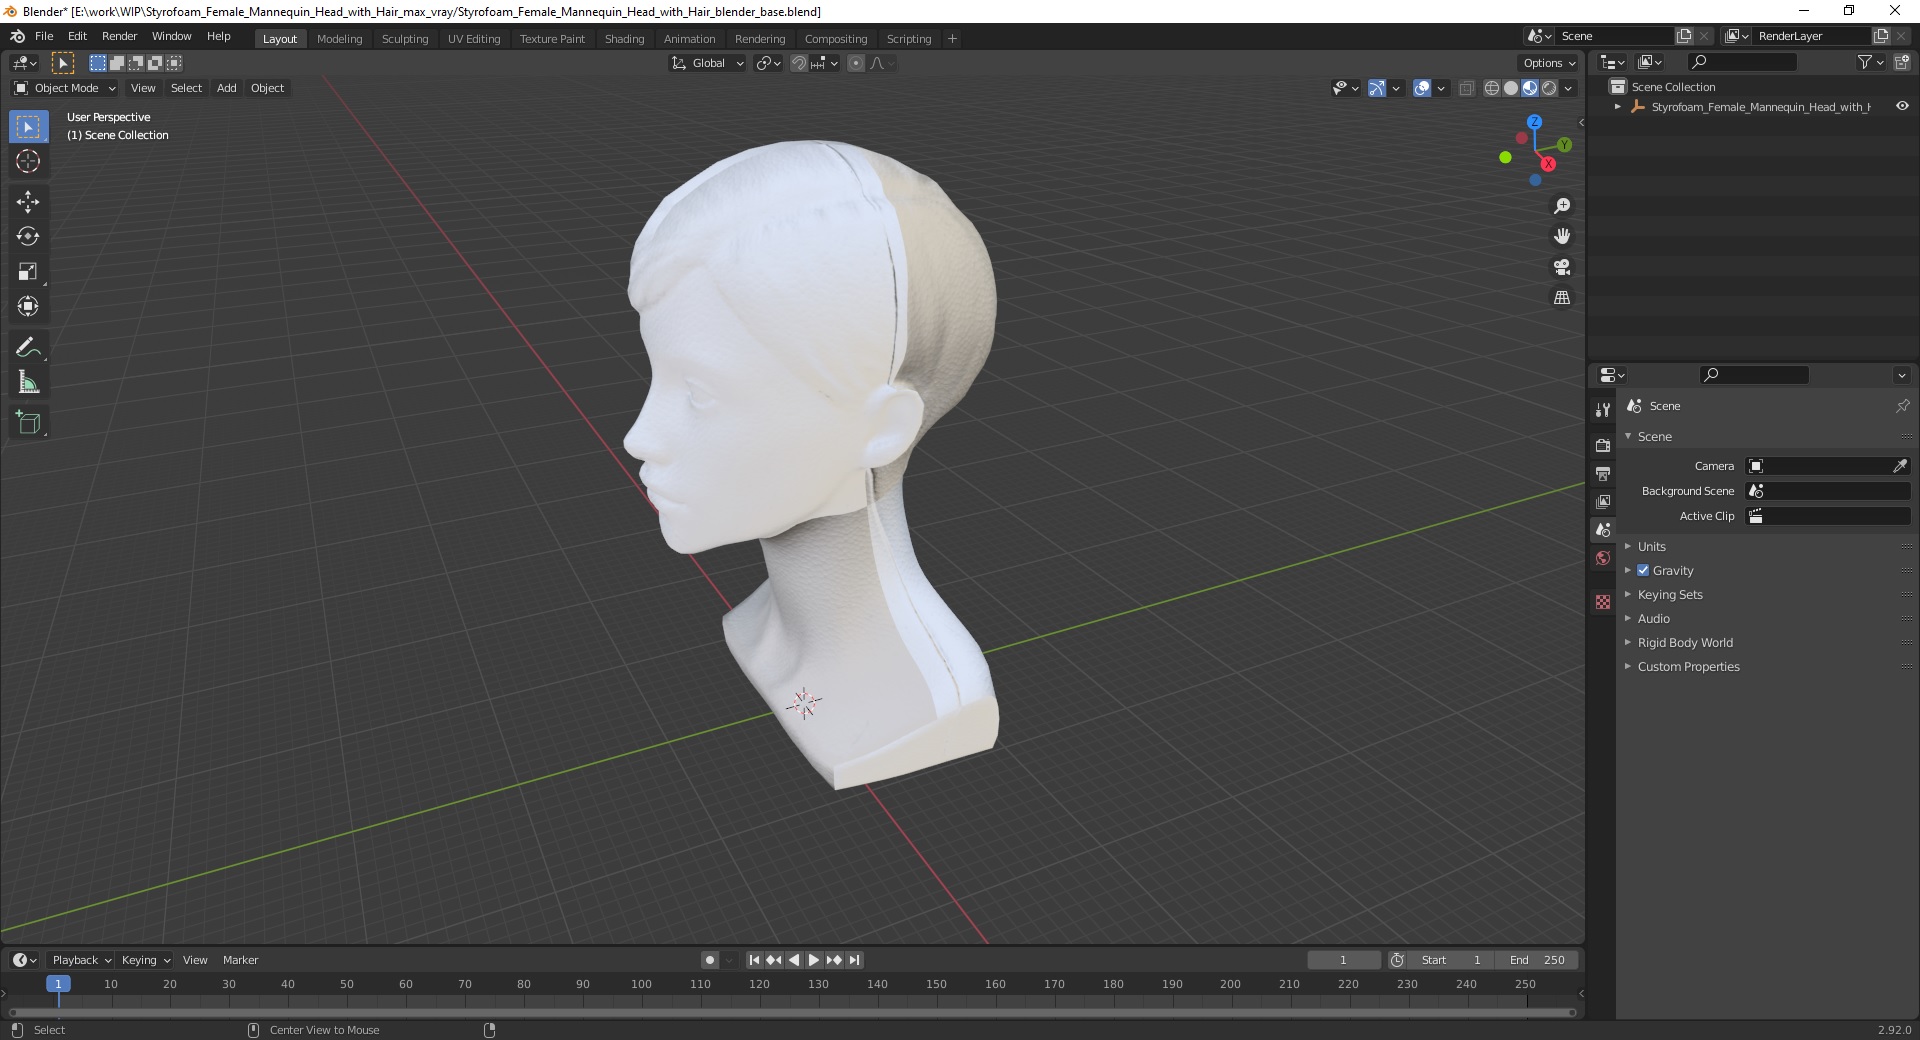Open the View Layer properties tab

point(1603,501)
